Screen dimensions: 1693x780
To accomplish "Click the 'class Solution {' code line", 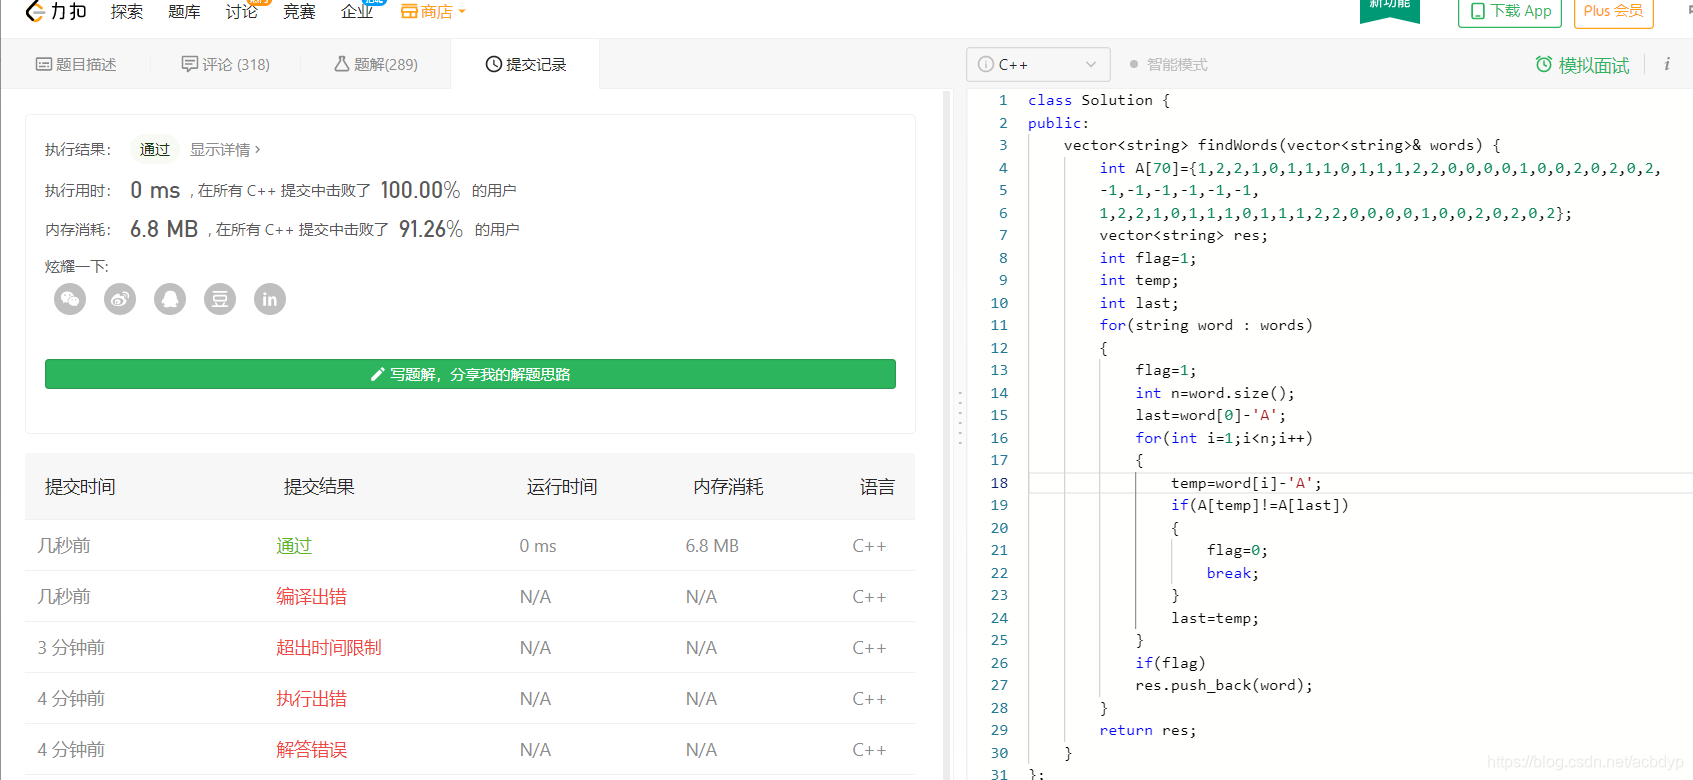I will (x=1098, y=100).
